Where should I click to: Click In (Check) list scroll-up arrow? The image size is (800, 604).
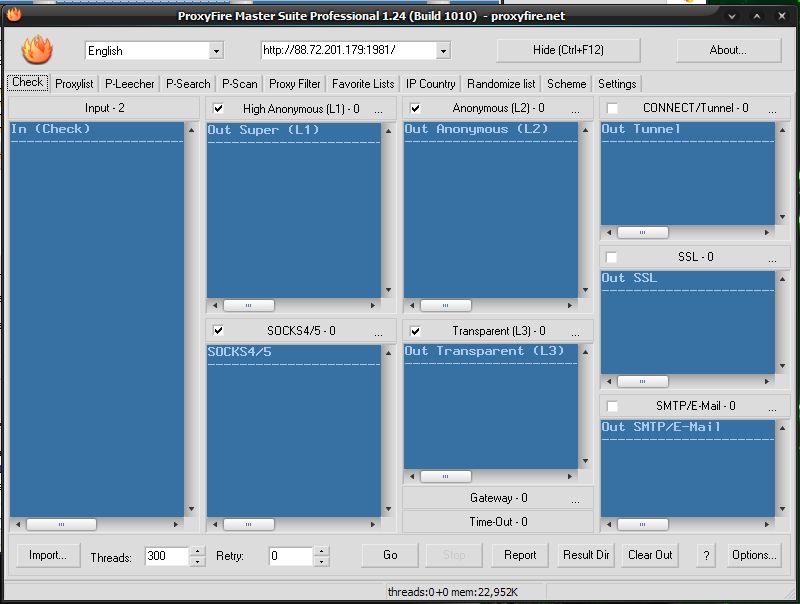click(x=191, y=130)
